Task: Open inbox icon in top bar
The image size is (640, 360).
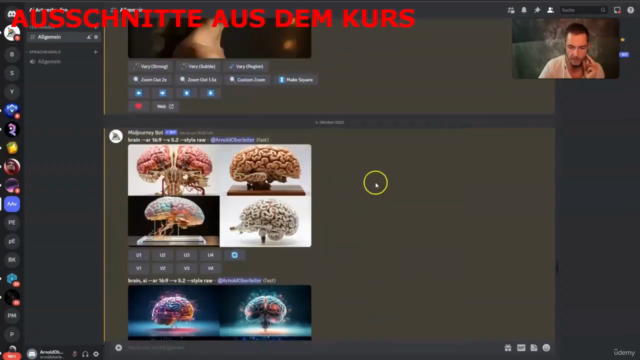Action: (617, 10)
